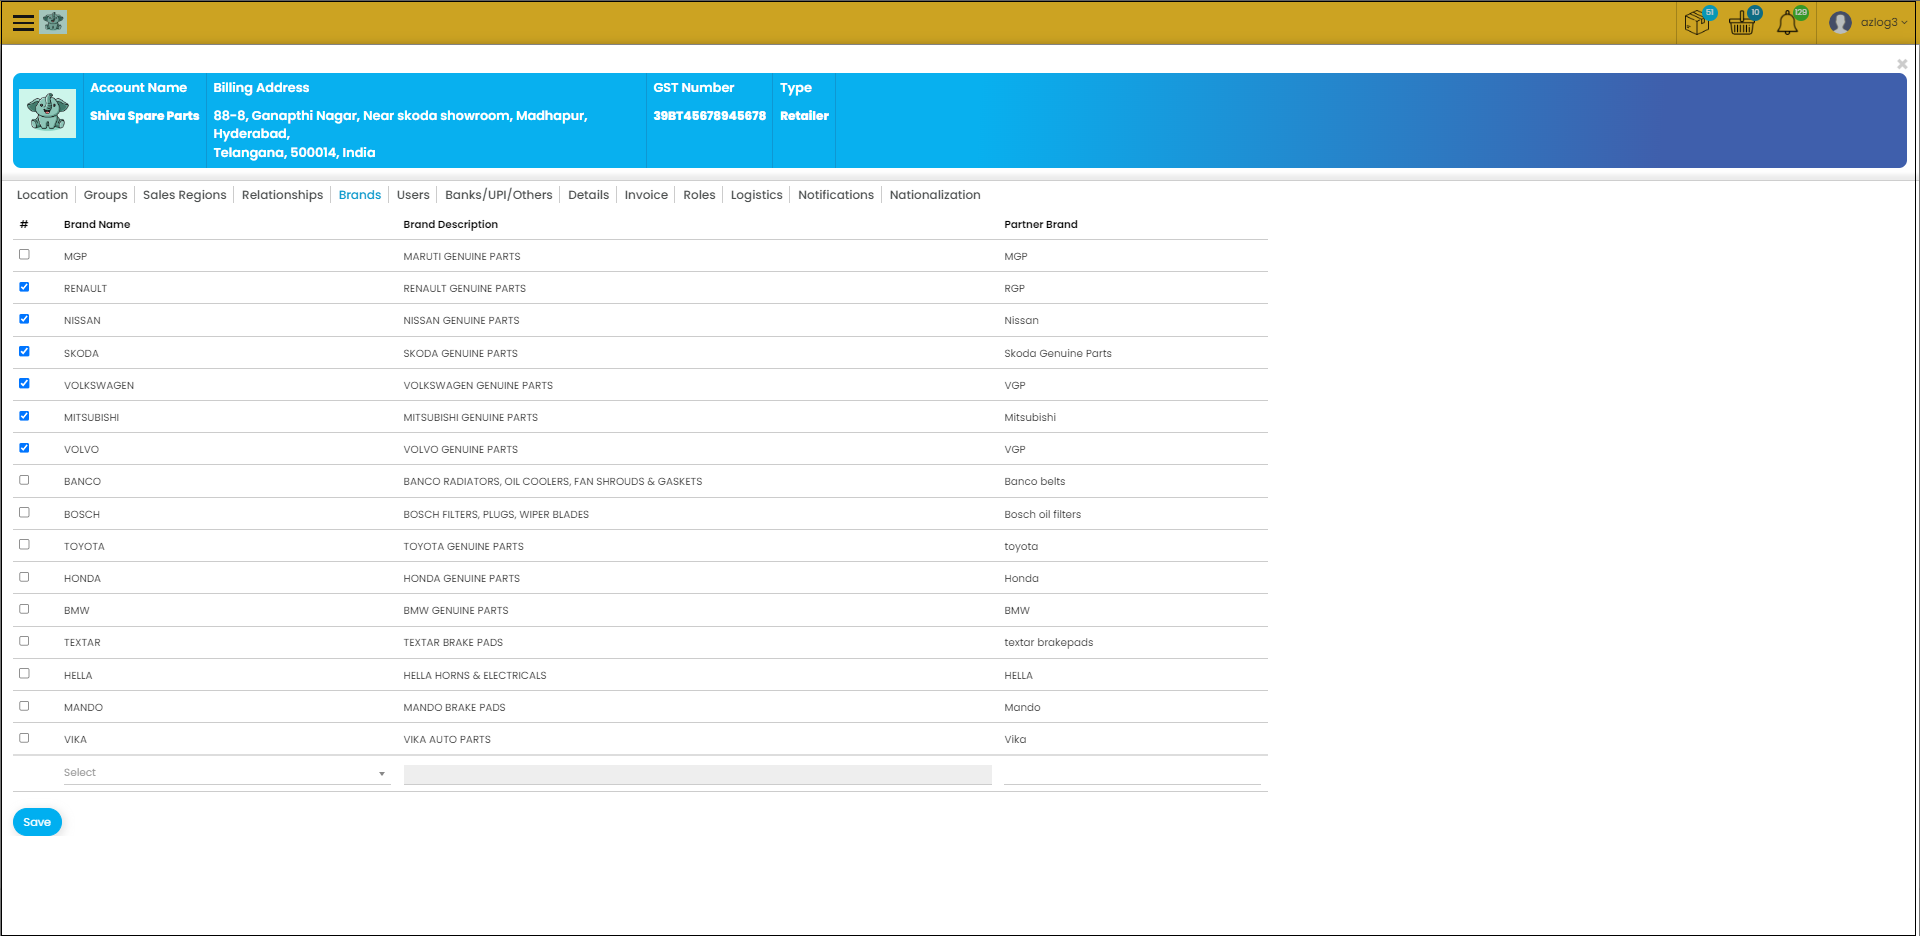Click the textar brakepads partner brand
This screenshot has height=936, width=1920.
click(1049, 643)
